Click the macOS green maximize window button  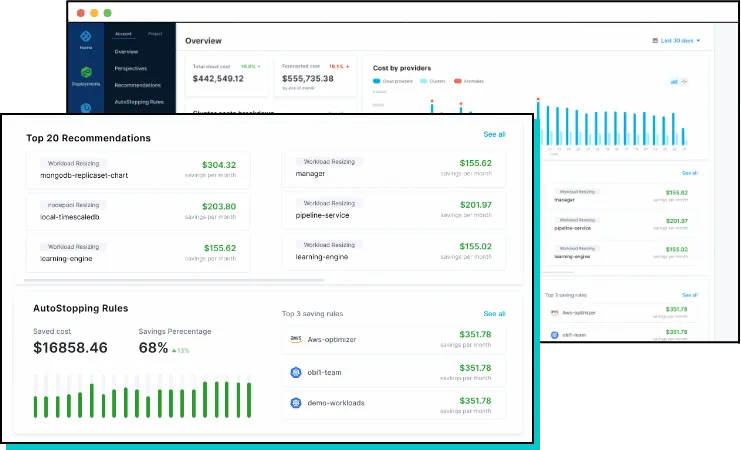(107, 13)
